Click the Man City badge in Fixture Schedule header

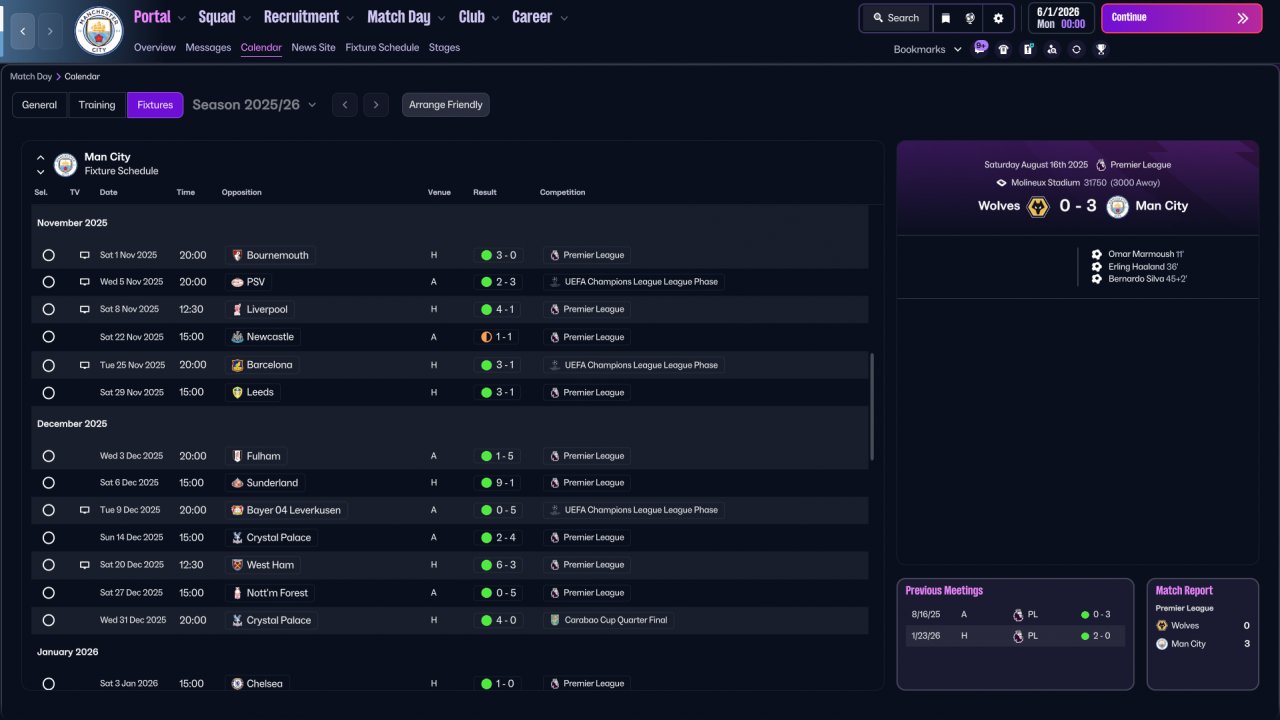pos(65,164)
